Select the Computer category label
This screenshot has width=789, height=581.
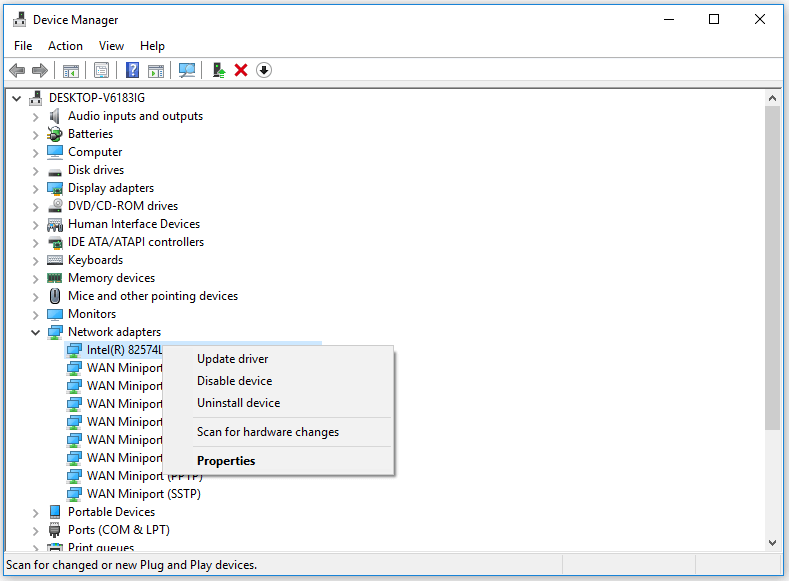(95, 152)
